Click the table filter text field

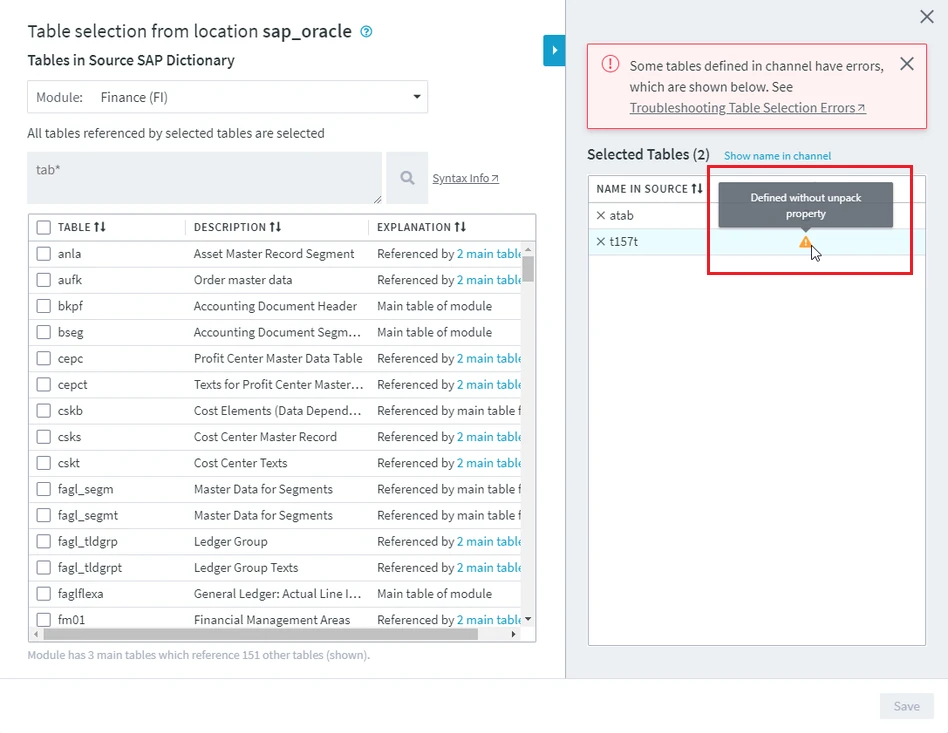pos(204,178)
